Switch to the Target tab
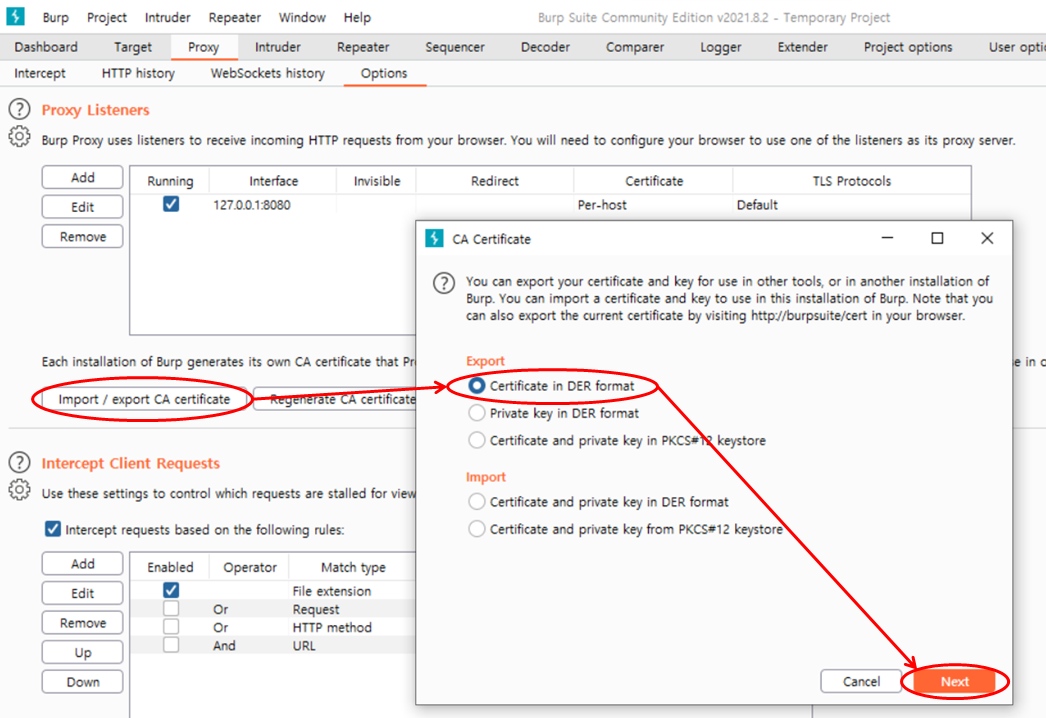 (x=133, y=47)
